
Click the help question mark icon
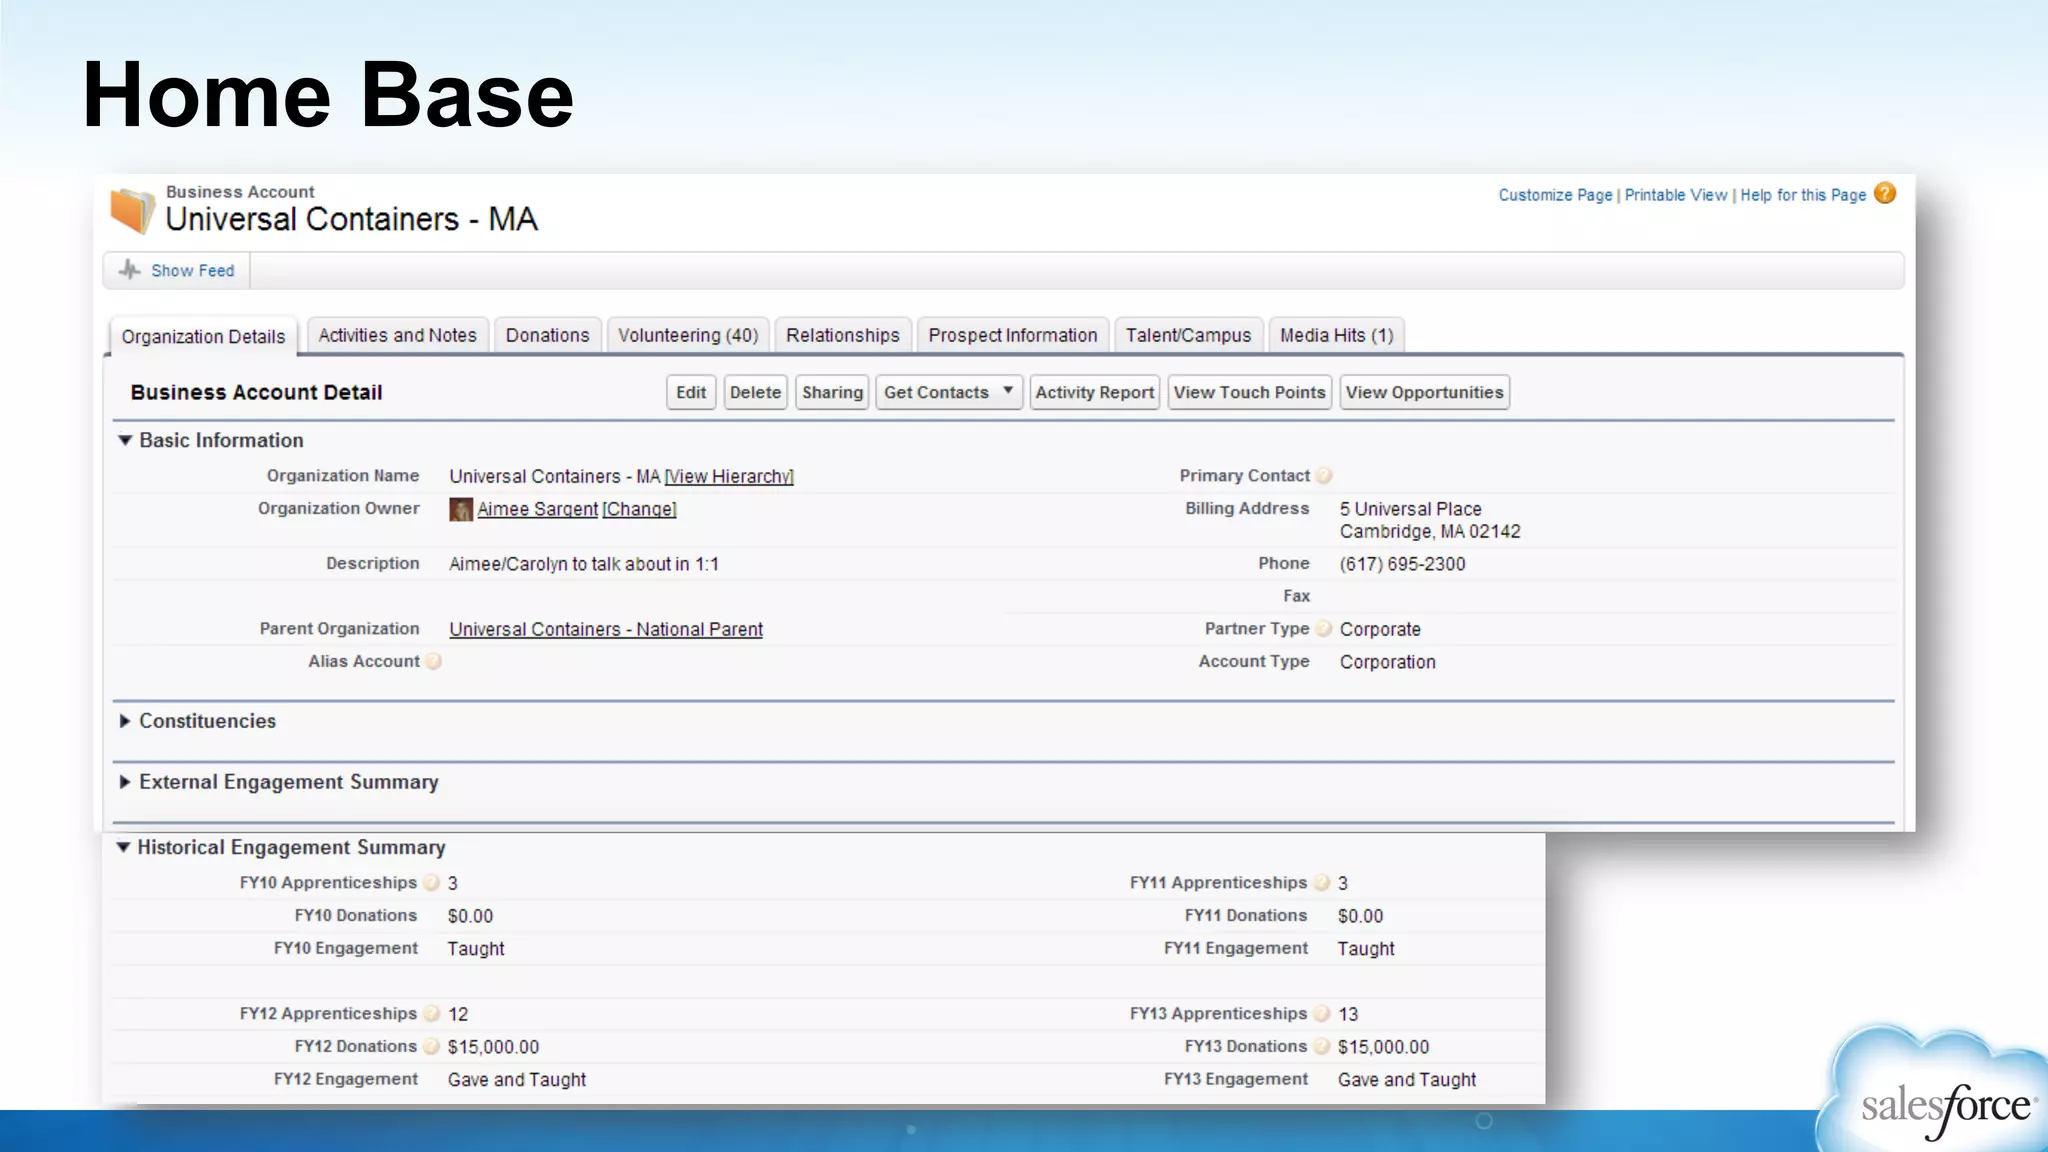1885,194
